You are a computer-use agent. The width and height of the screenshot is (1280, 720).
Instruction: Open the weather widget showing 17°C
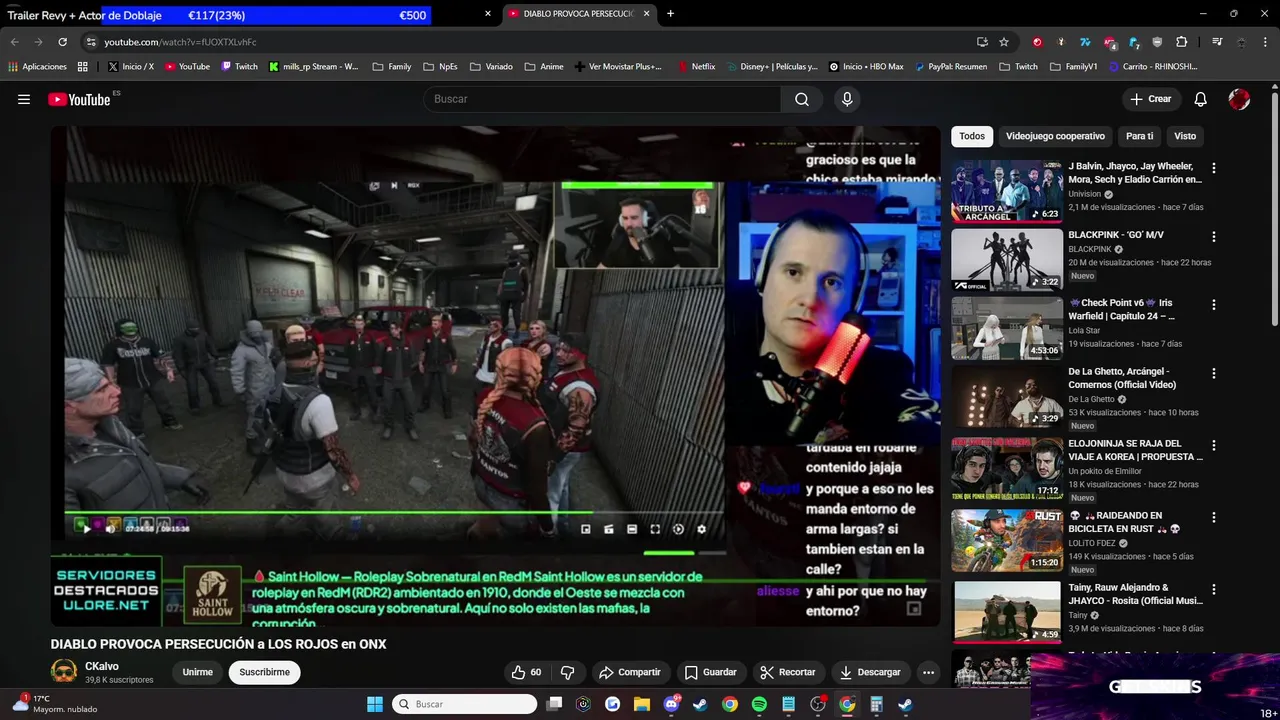(55, 704)
